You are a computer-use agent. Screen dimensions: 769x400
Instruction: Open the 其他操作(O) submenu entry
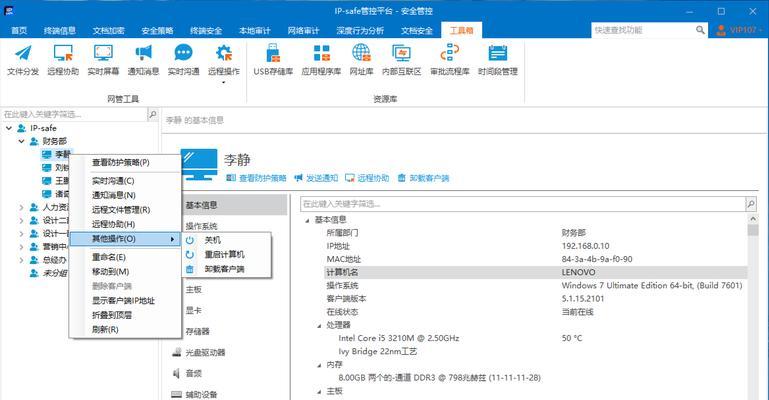(126, 239)
